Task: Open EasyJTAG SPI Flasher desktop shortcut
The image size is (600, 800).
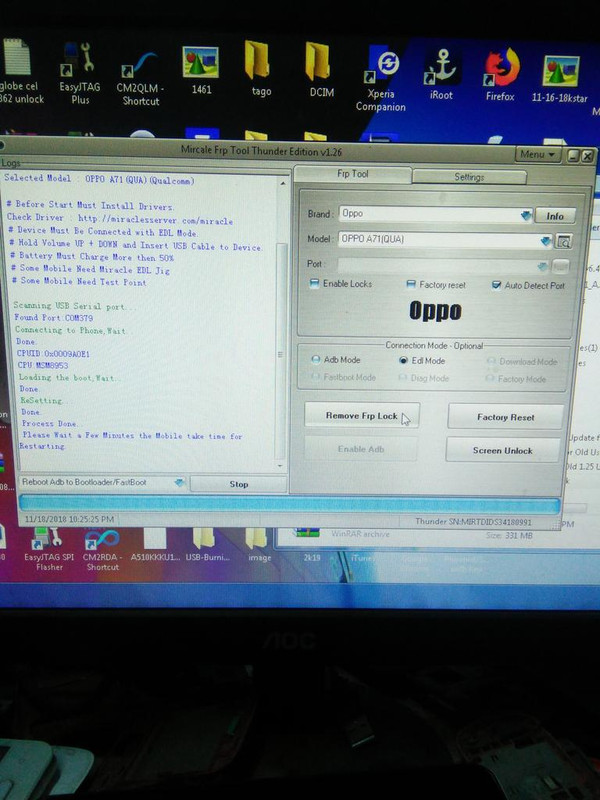Action: tap(49, 548)
